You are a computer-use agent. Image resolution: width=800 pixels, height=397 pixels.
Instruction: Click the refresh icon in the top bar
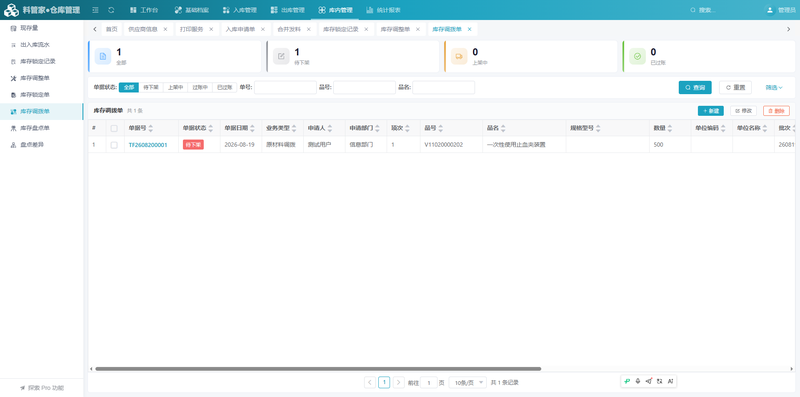[x=111, y=10]
